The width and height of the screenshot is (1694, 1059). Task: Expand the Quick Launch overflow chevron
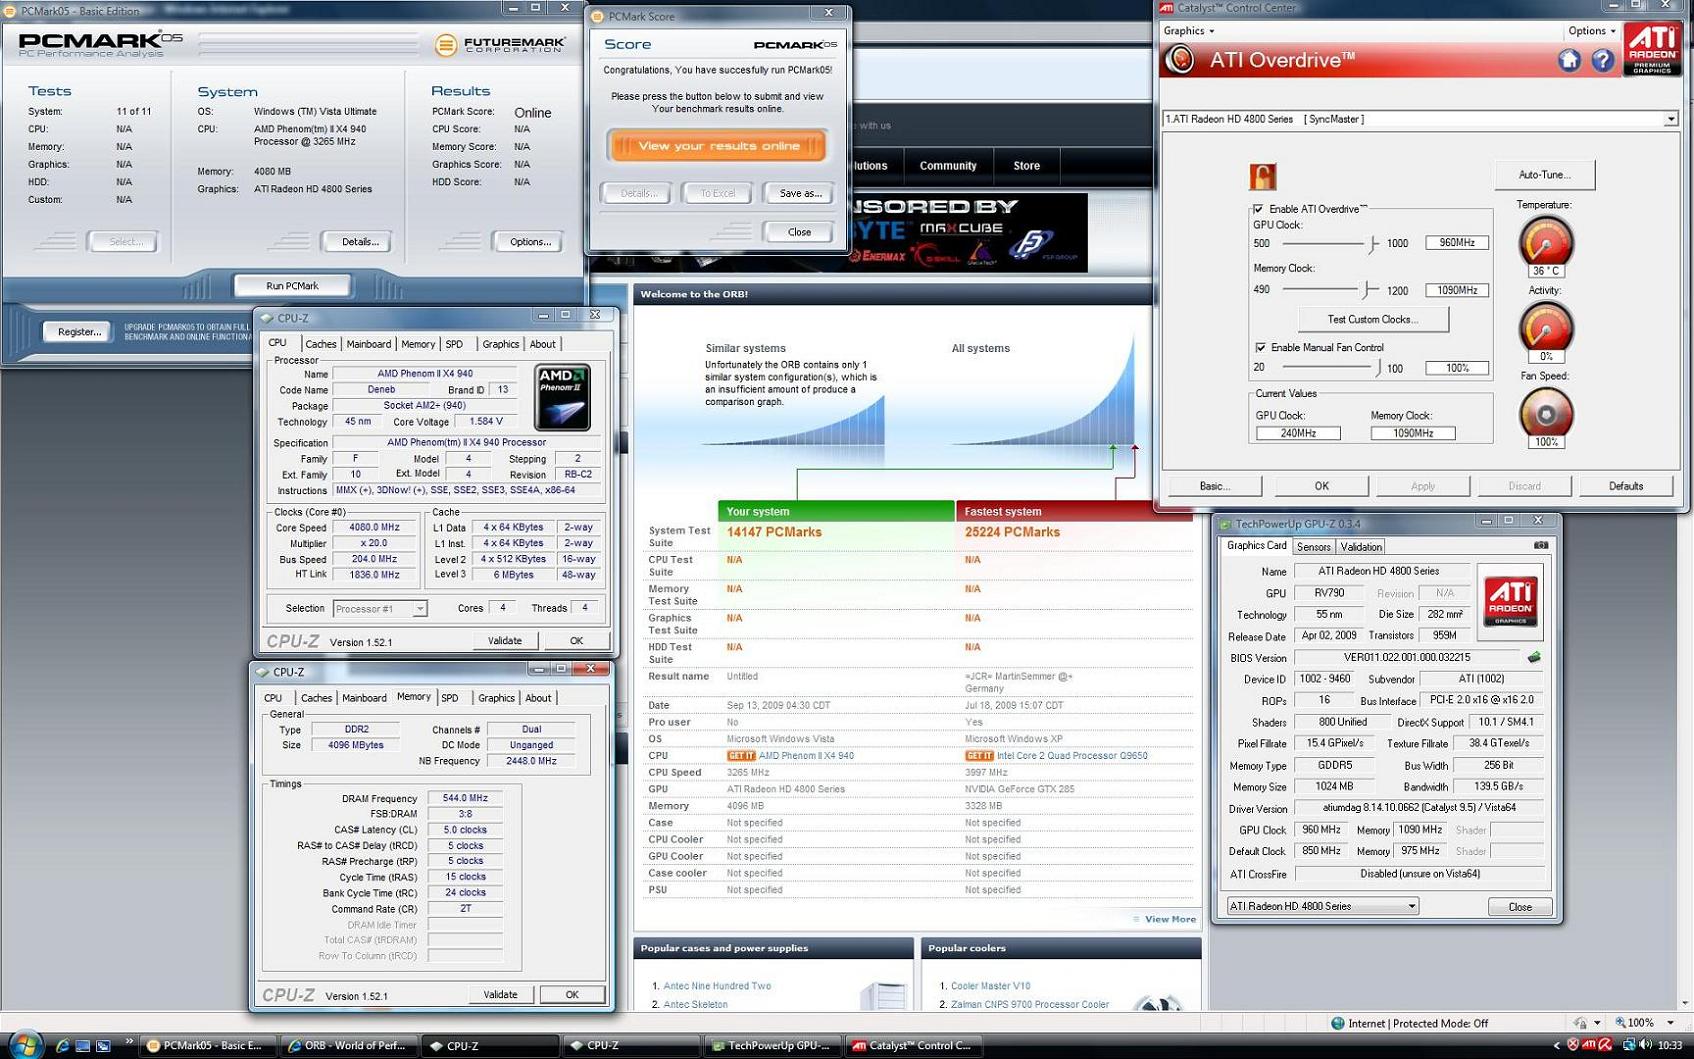[x=129, y=1042]
